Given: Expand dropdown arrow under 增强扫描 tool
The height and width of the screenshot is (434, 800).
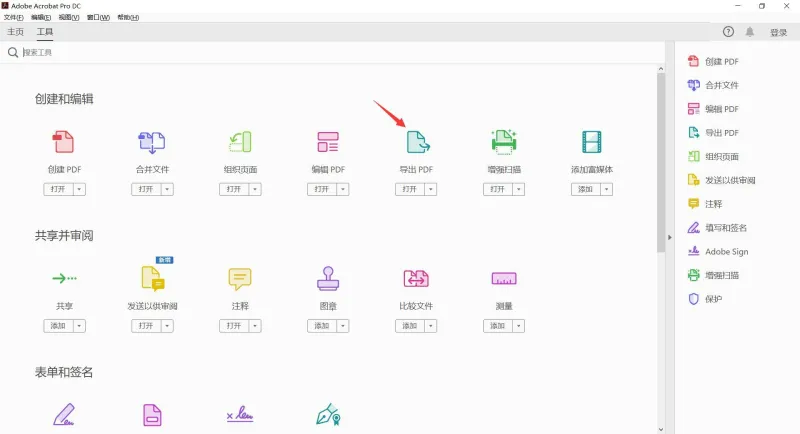Looking at the screenshot, I should click(519, 189).
